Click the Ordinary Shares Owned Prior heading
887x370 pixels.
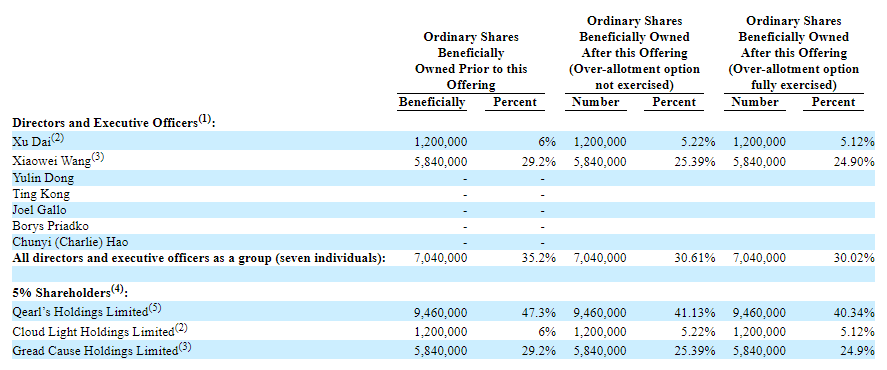point(471,61)
